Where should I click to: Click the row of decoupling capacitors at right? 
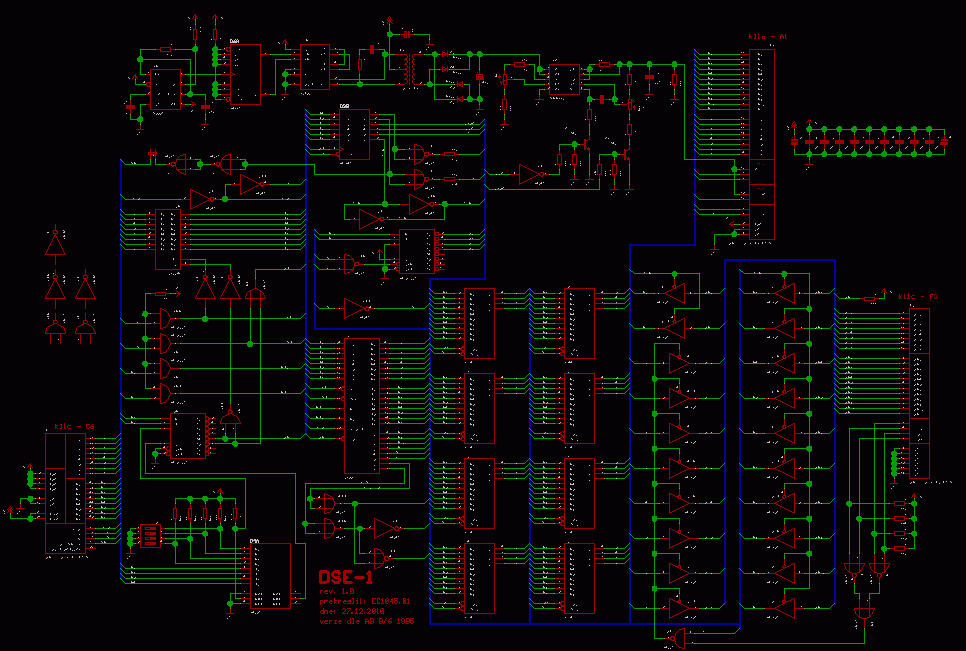tap(868, 142)
